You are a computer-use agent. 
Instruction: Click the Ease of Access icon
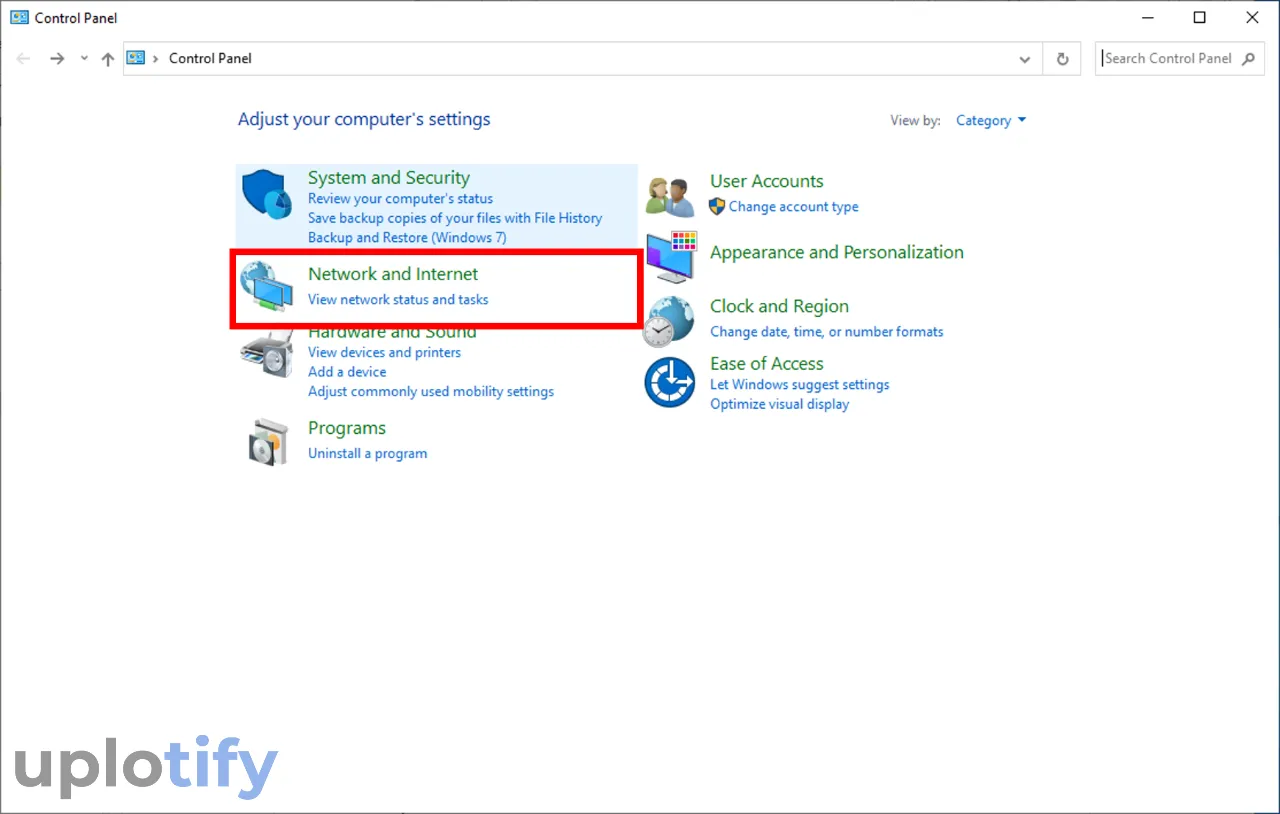pyautogui.click(x=670, y=382)
